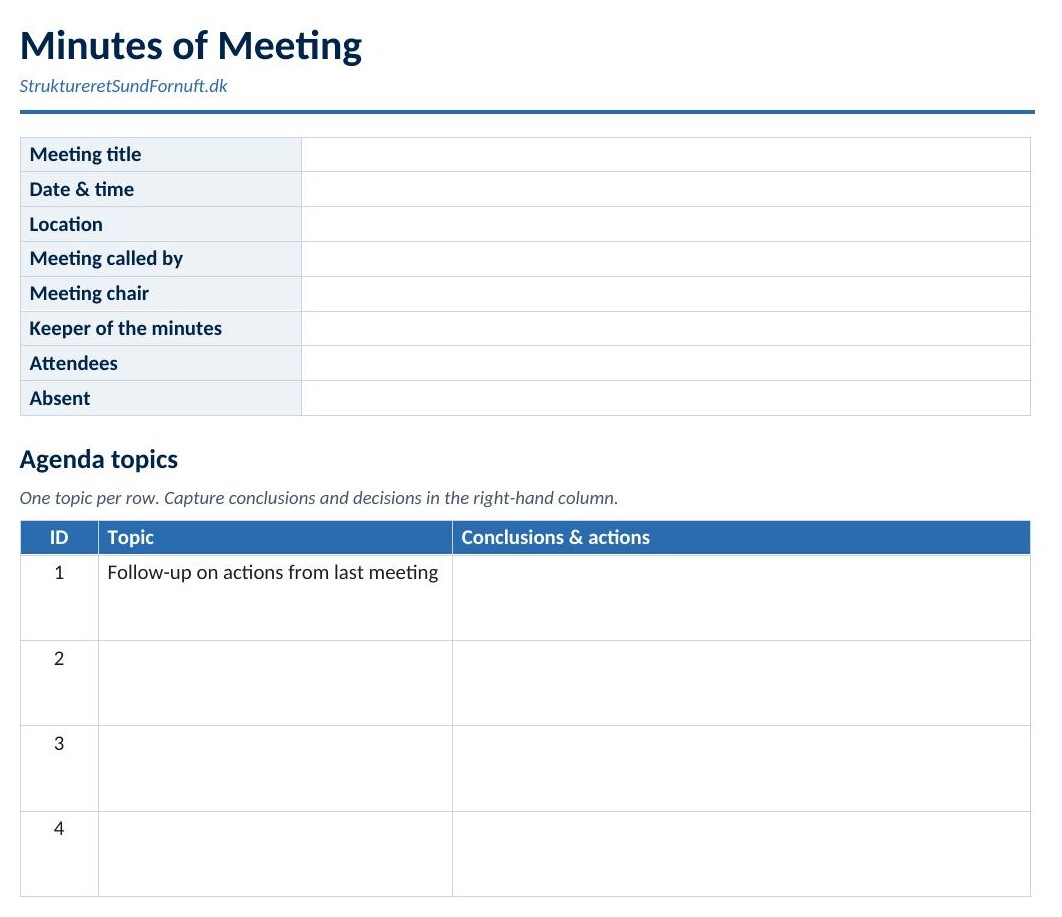Image resolution: width=1062 pixels, height=917 pixels.
Task: Select the Conclusions cell in row 3
Action: tap(741, 769)
